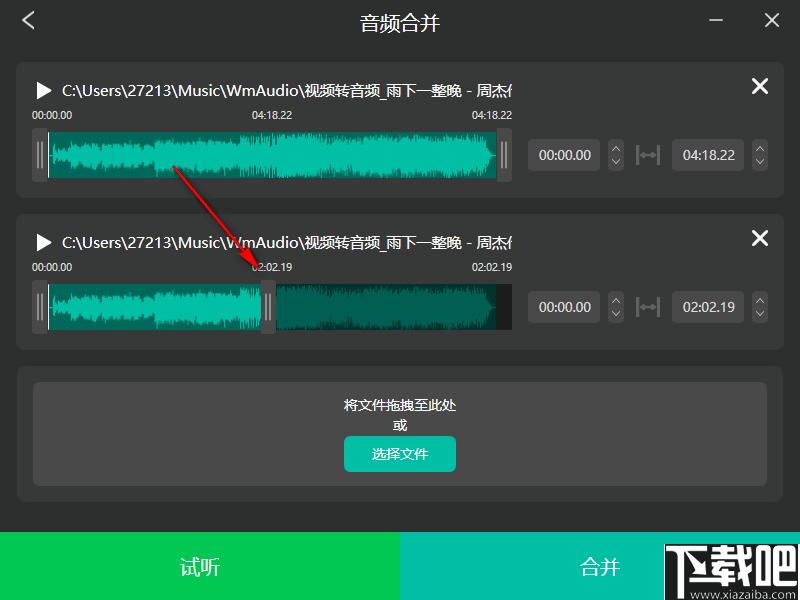The height and width of the screenshot is (600, 800).
Task: Click the second track's file path text
Action: [x=287, y=243]
